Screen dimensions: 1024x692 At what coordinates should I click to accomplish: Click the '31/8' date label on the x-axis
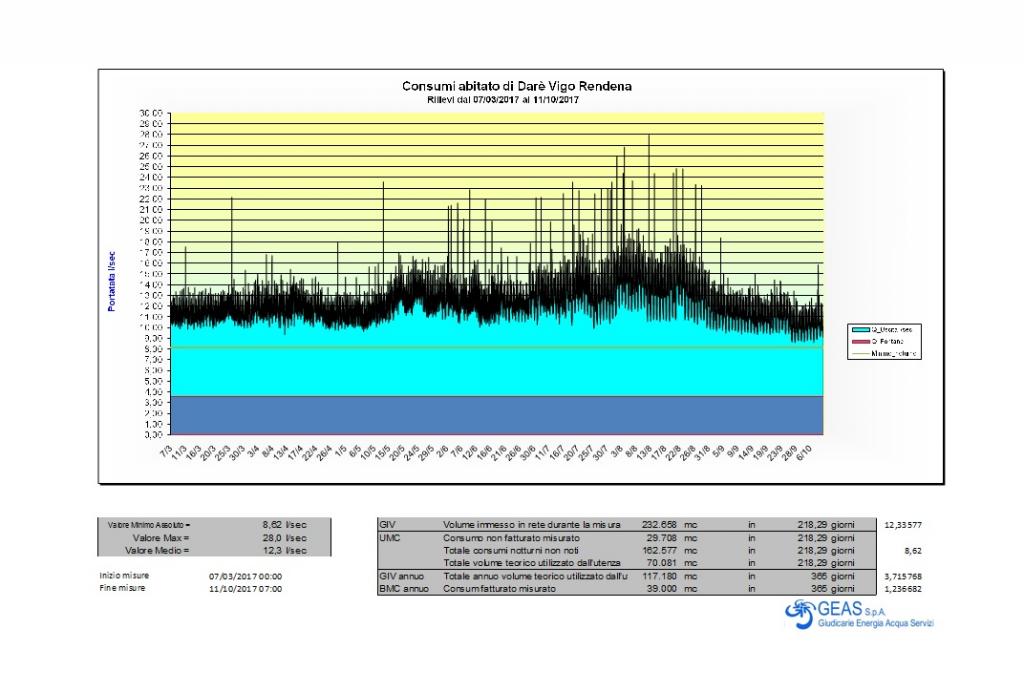point(703,452)
